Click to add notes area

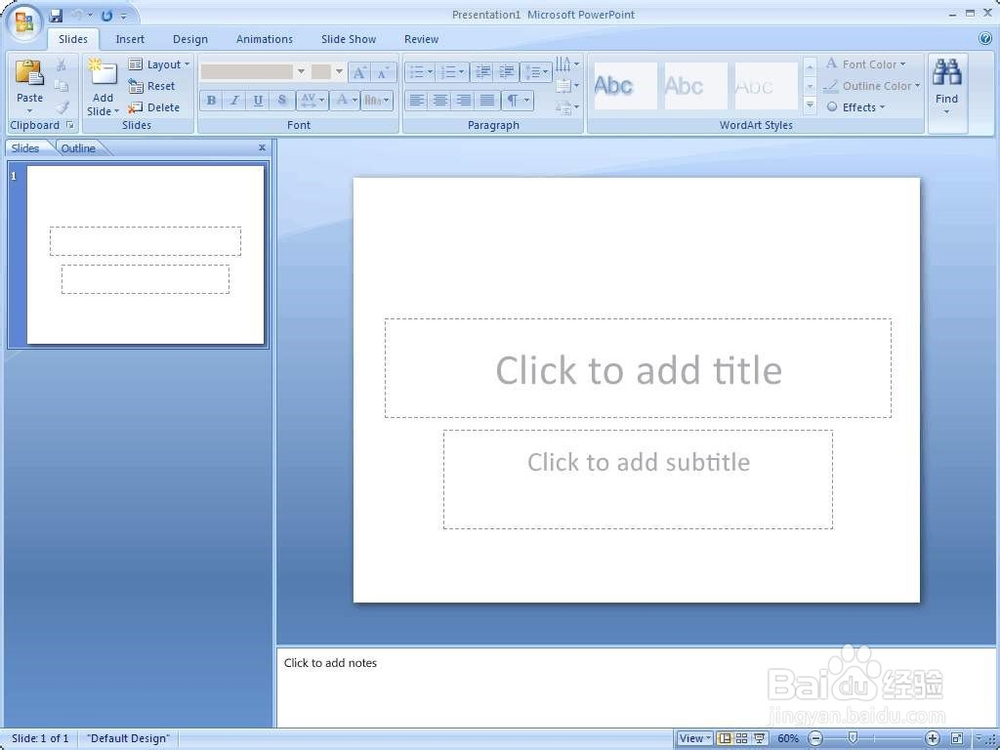click(x=636, y=688)
